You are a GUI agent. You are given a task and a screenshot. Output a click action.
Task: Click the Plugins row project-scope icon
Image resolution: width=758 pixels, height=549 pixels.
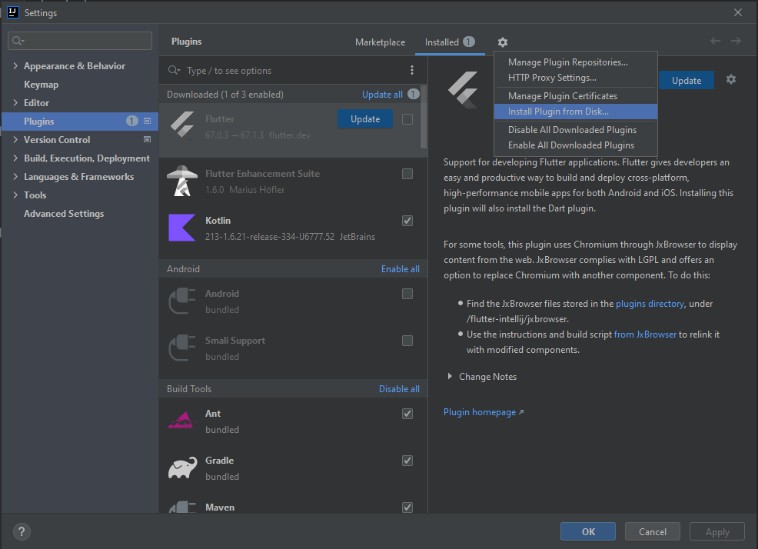[x=147, y=121]
